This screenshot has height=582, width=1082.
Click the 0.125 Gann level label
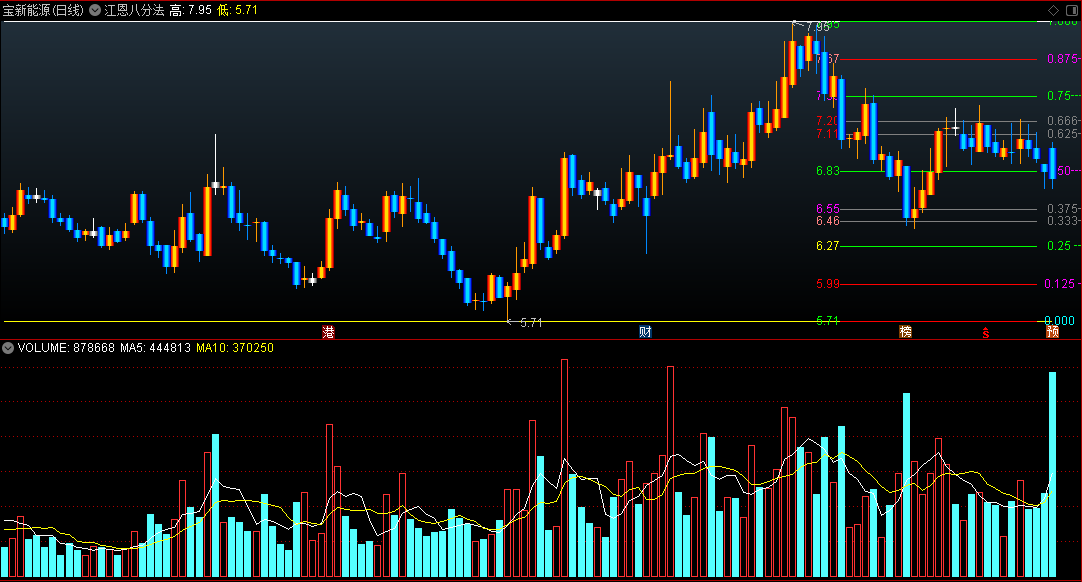click(1061, 284)
